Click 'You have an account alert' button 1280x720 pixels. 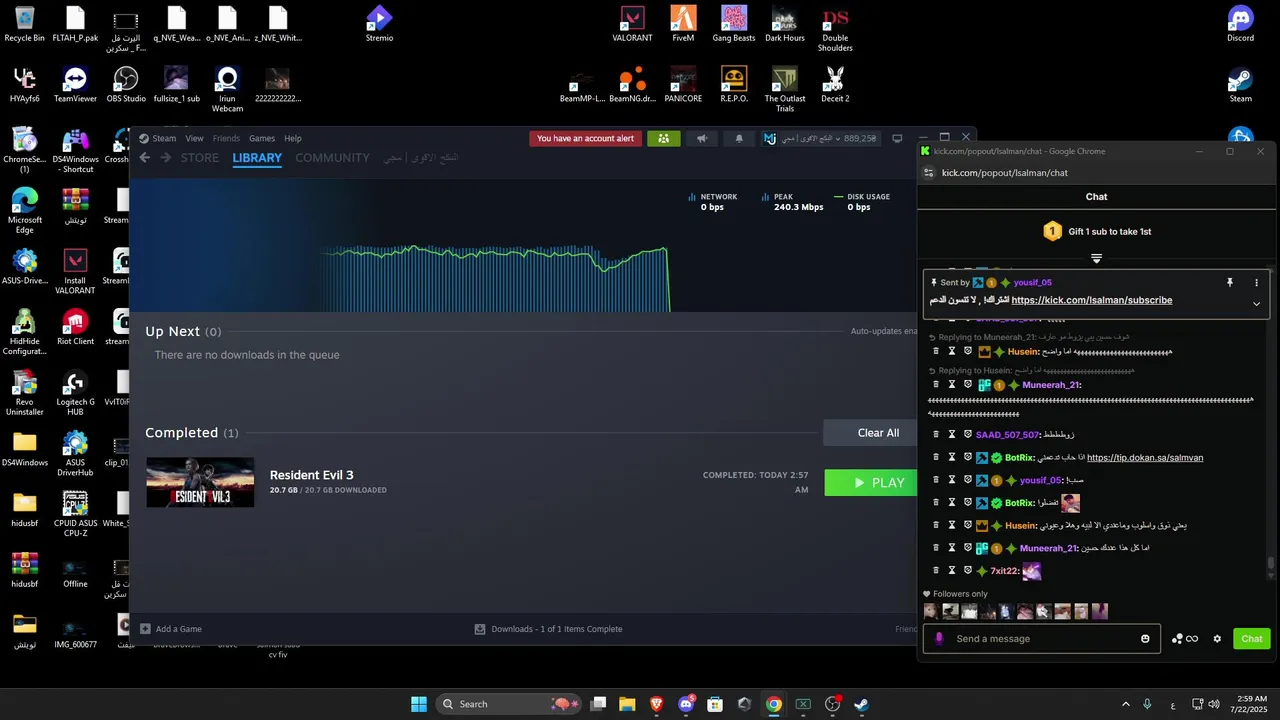point(585,139)
